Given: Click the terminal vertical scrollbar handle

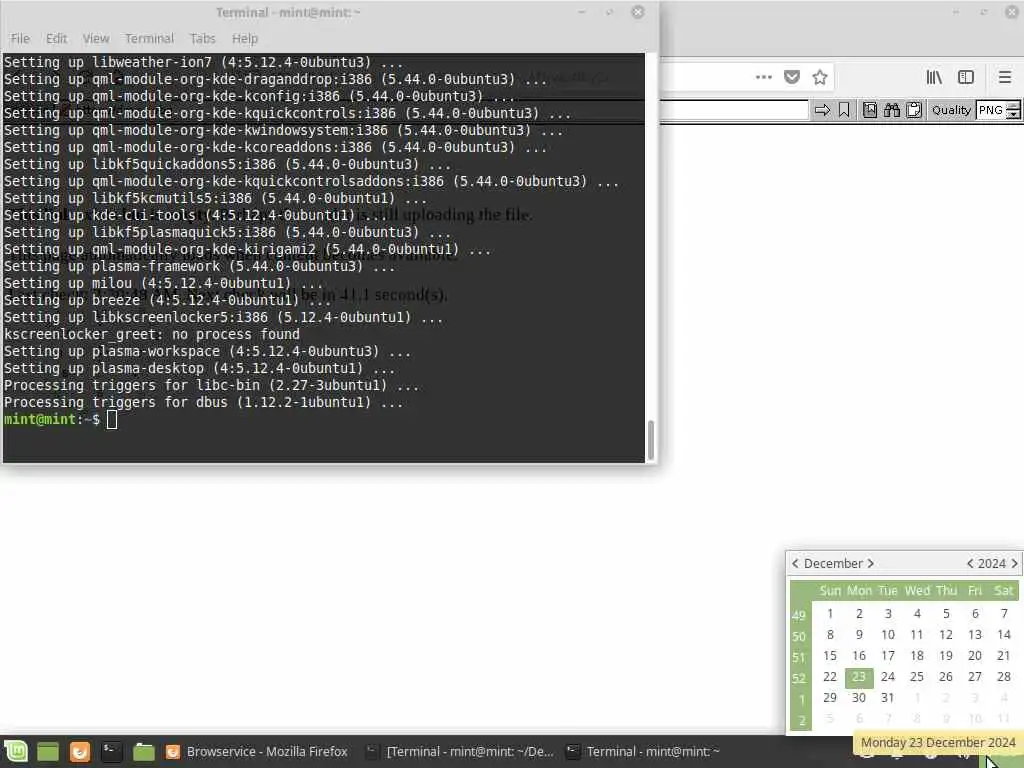Looking at the screenshot, I should click(x=650, y=441).
